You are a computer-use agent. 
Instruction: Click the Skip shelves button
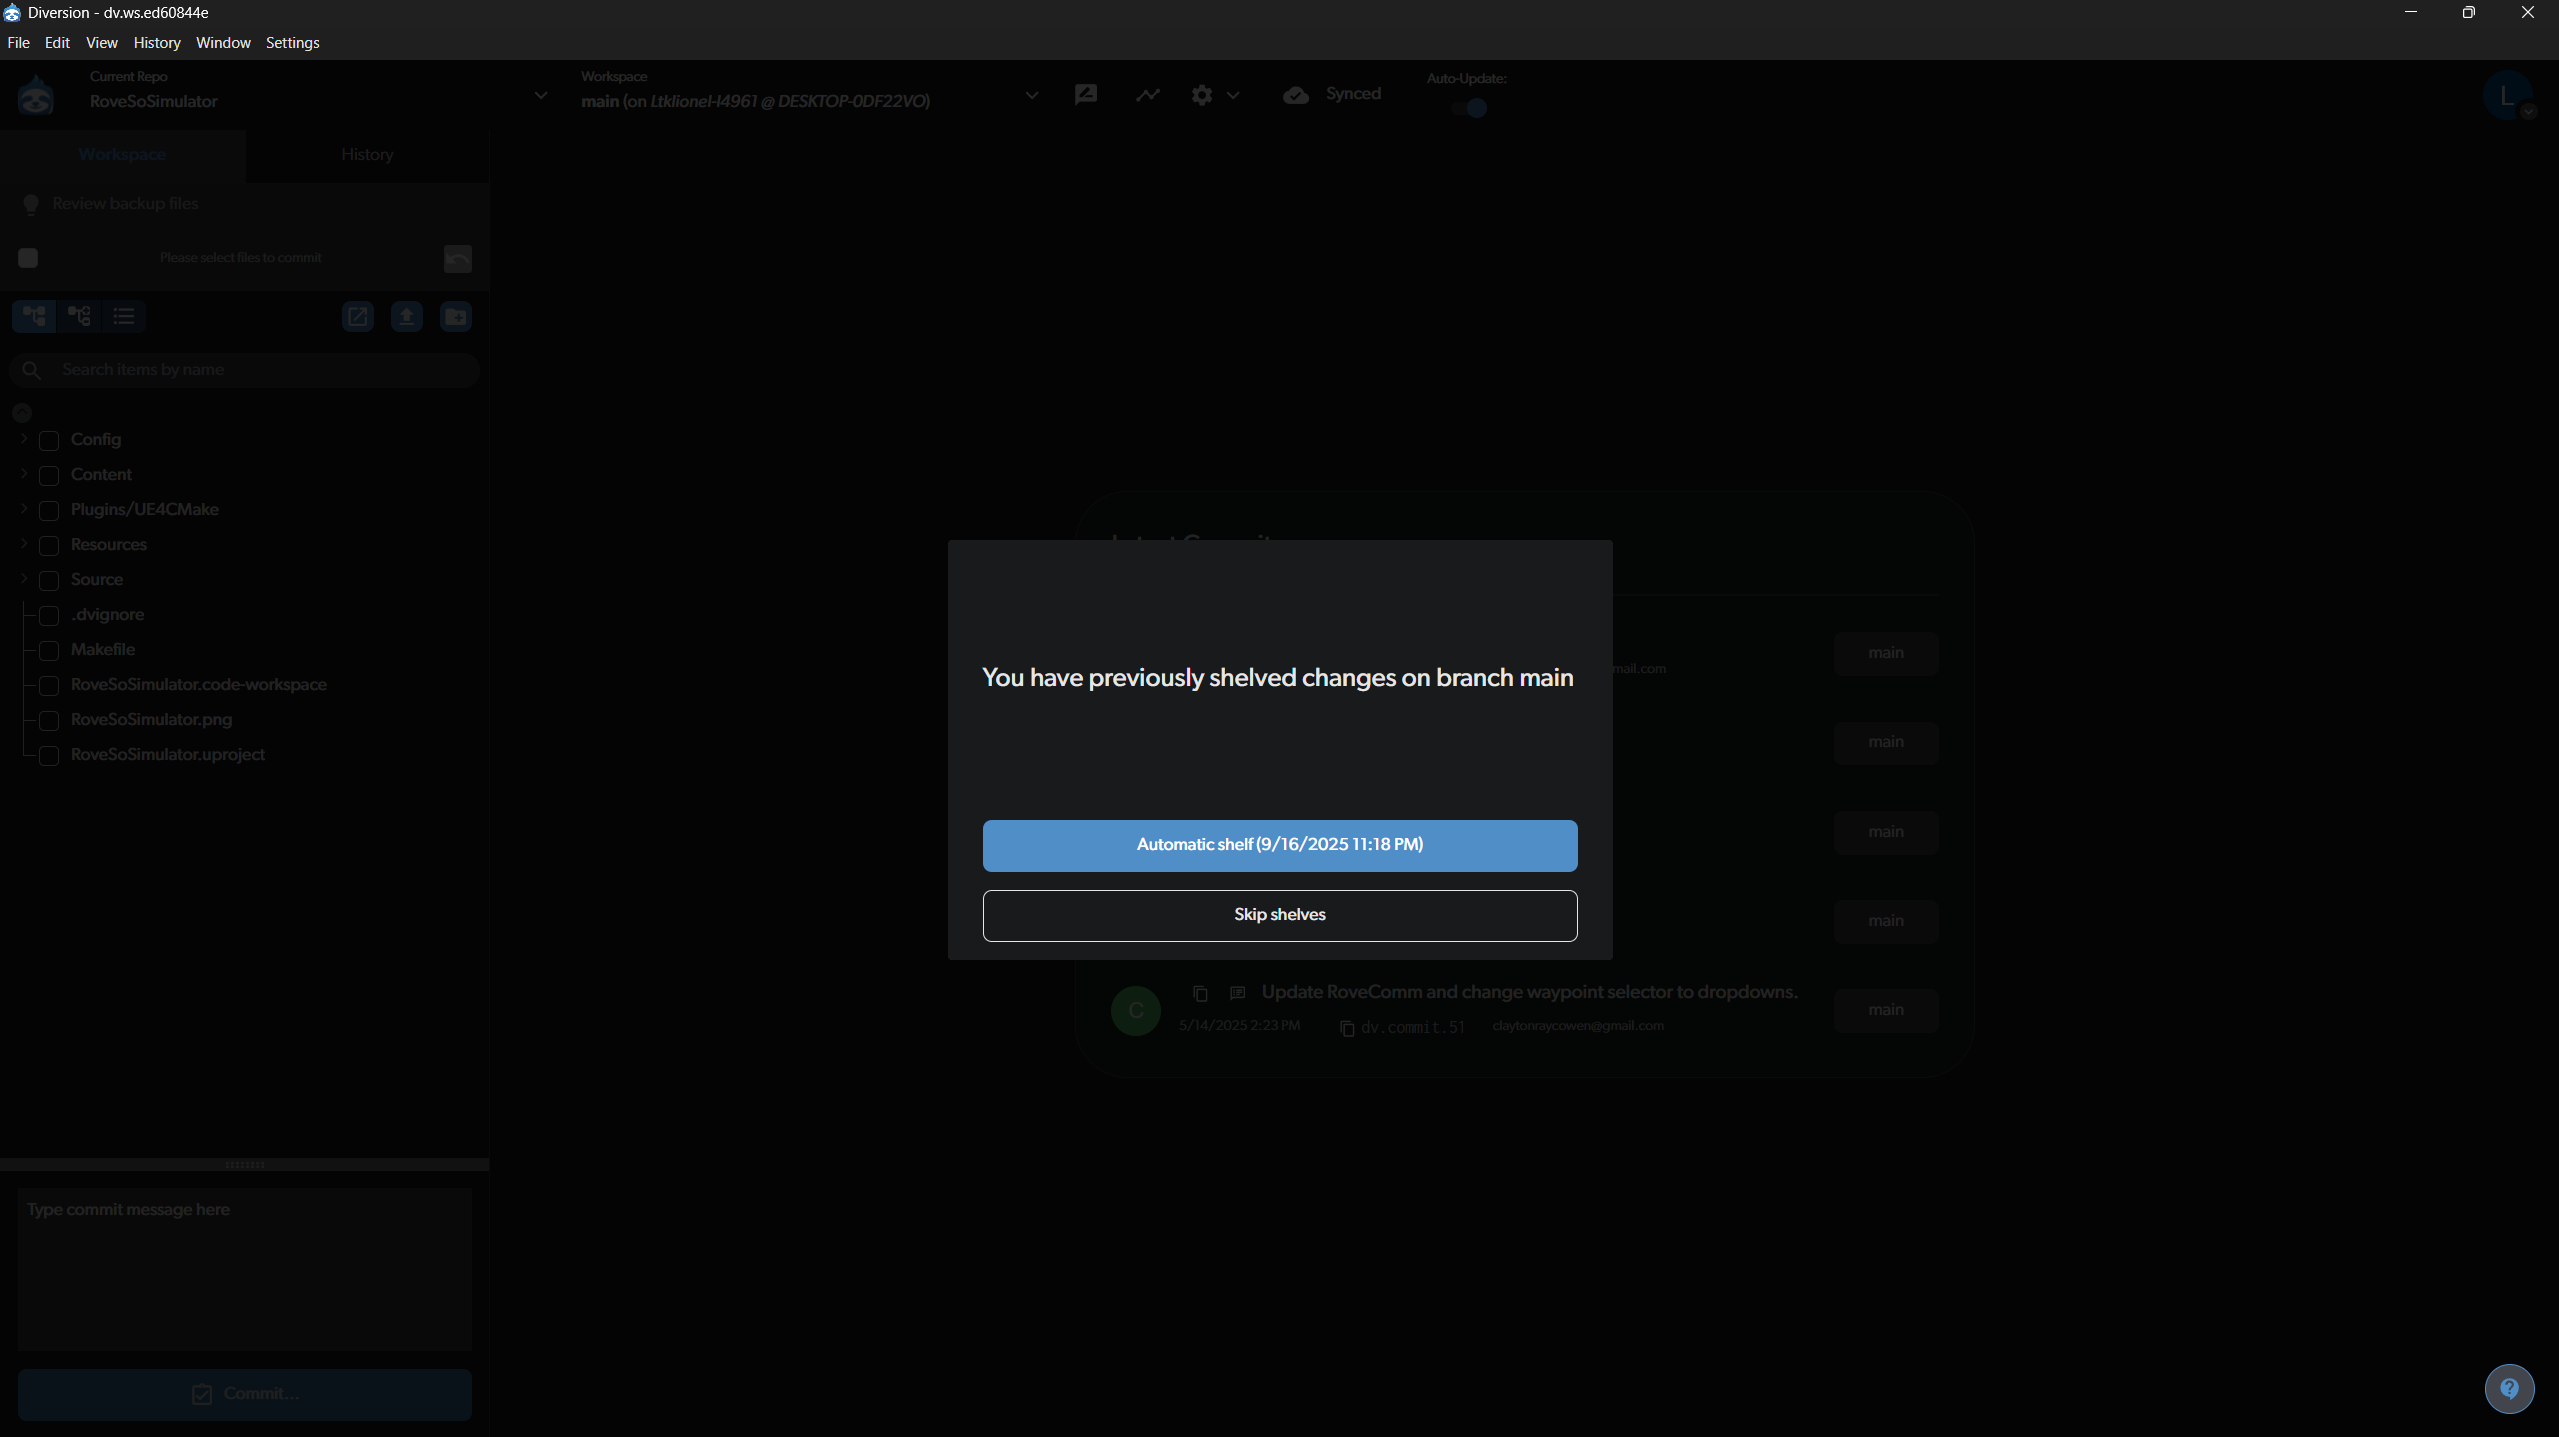click(1280, 915)
